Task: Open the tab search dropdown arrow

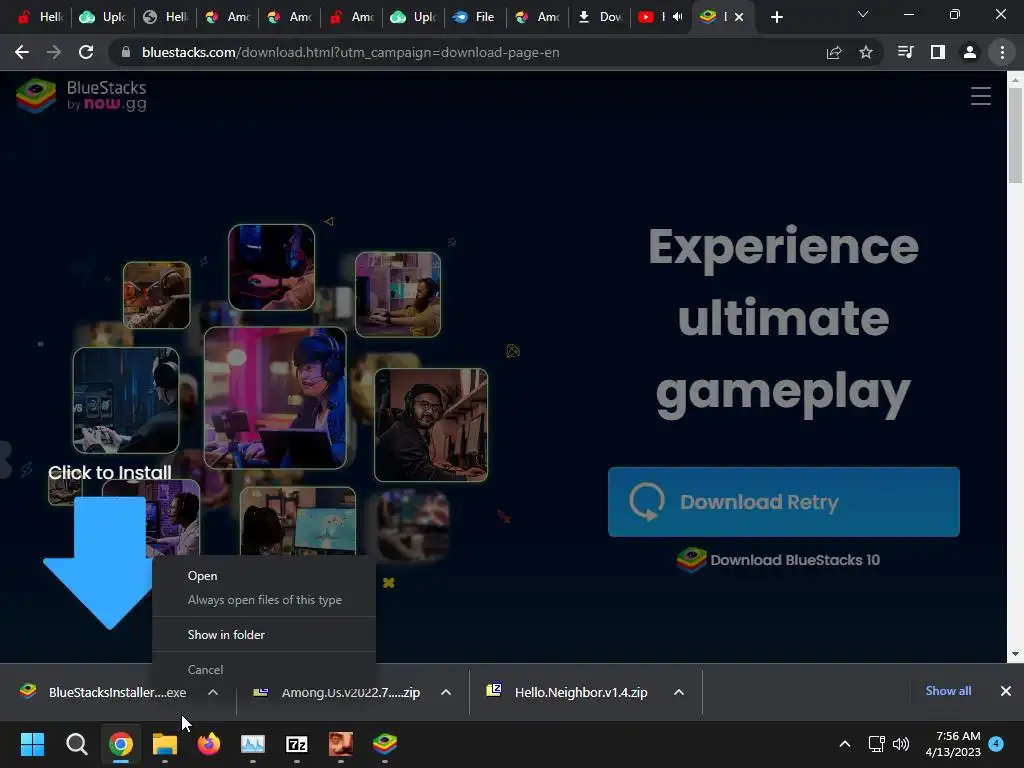Action: click(x=863, y=14)
